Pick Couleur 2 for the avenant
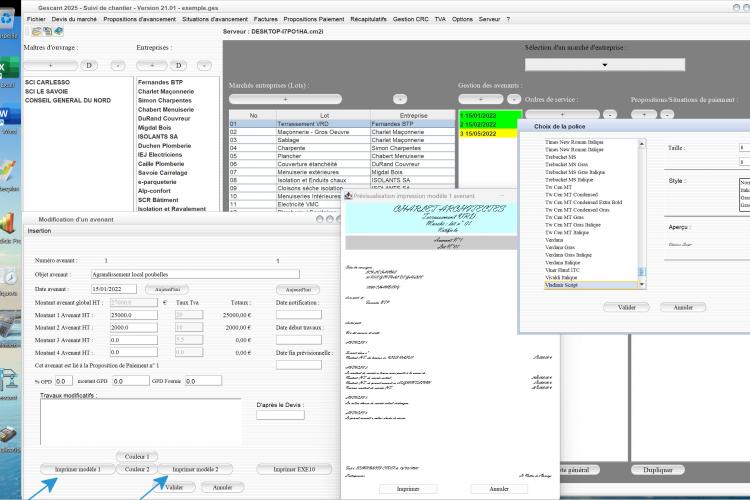Image resolution: width=750 pixels, height=500 pixels. 137,469
